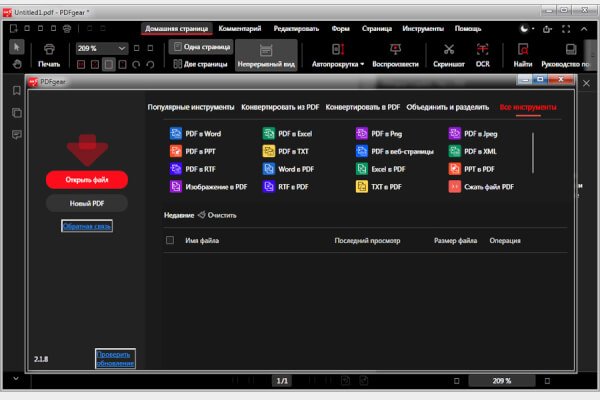Screen dimensions: 600x400
Task: Choose PDF в PPT converter
Action: pyautogui.click(x=192, y=151)
